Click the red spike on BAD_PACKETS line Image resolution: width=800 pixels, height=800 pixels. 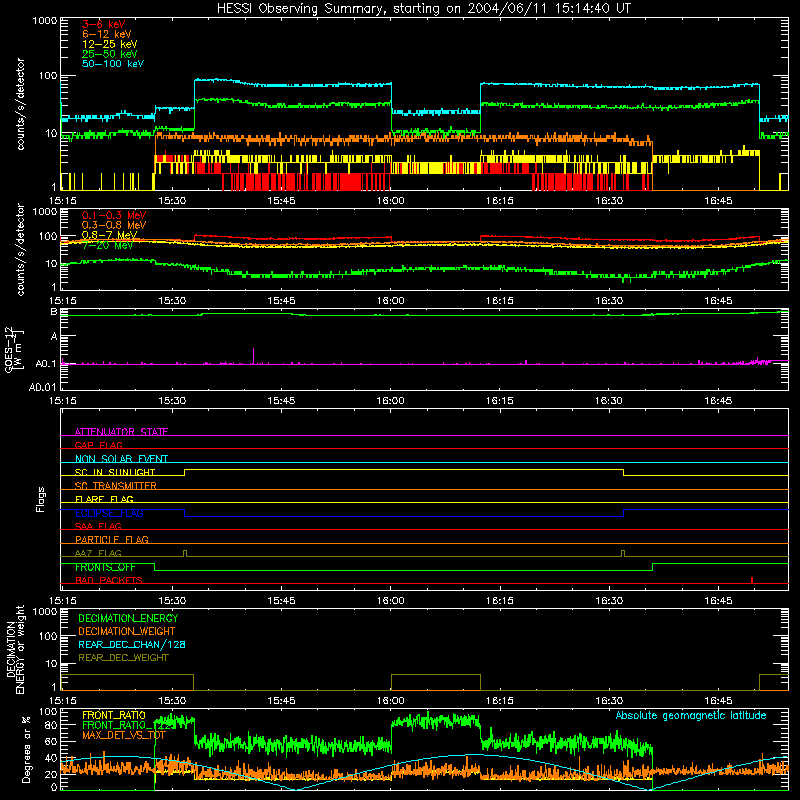752,580
